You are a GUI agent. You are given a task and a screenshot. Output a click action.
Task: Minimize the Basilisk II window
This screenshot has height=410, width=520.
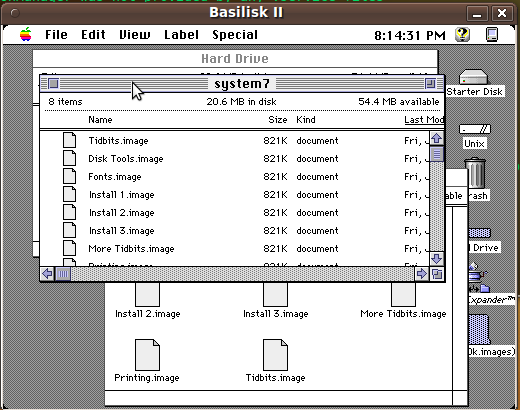coord(477,14)
